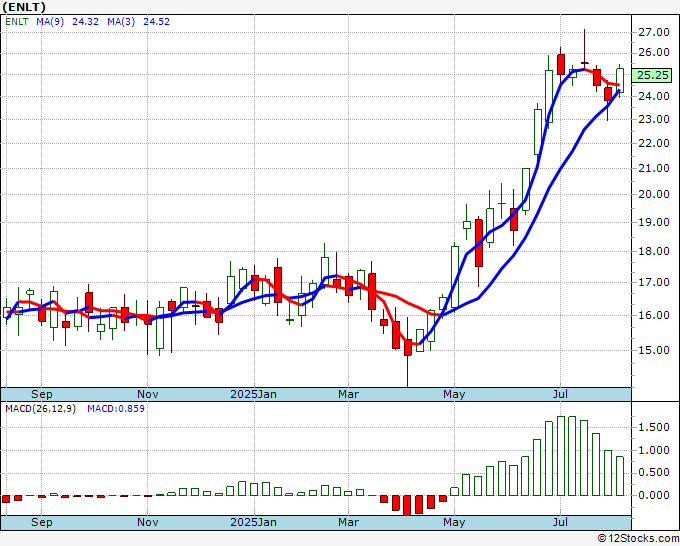Click the 22.00 price axis label

654,143
